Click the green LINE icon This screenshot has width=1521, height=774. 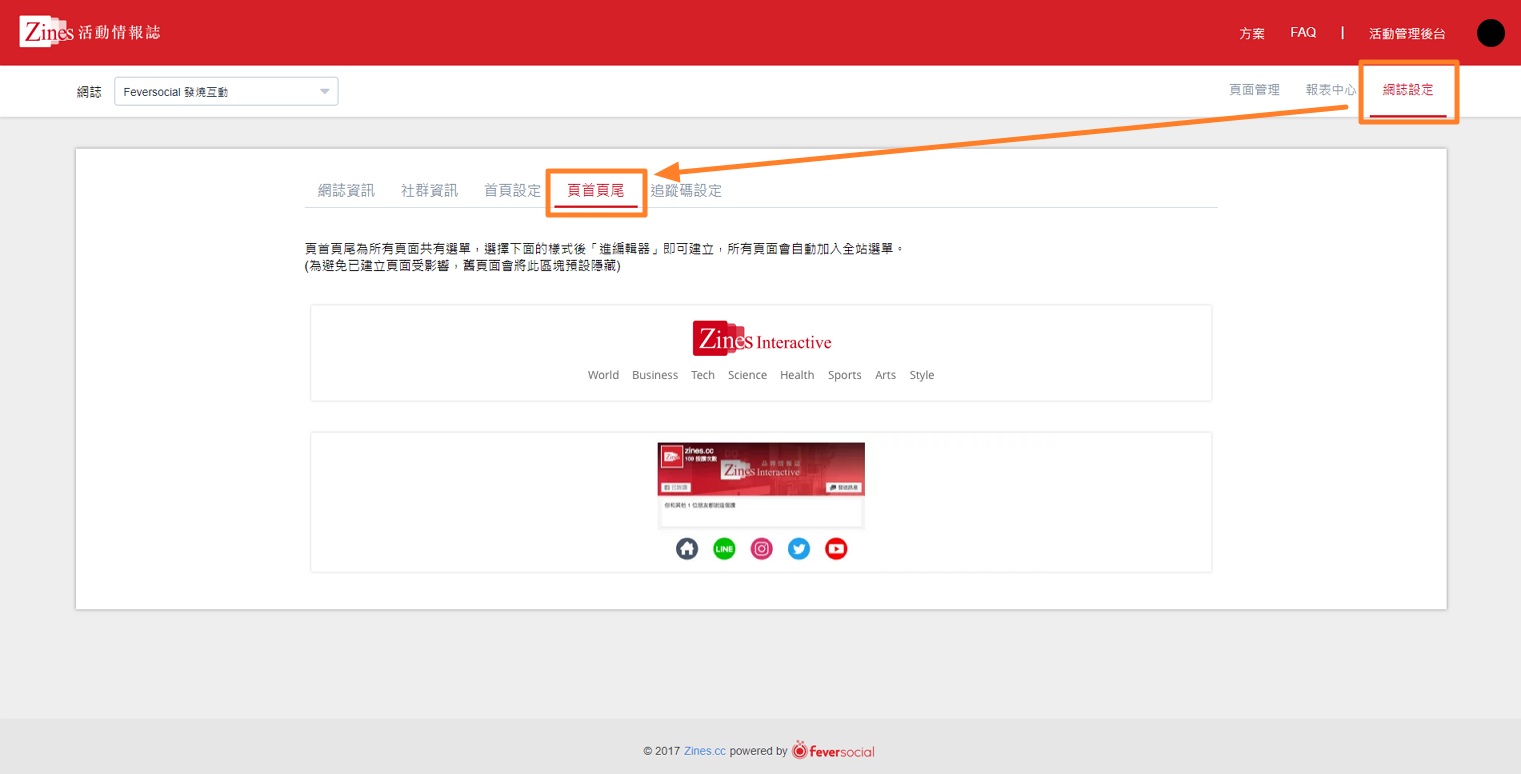(724, 549)
